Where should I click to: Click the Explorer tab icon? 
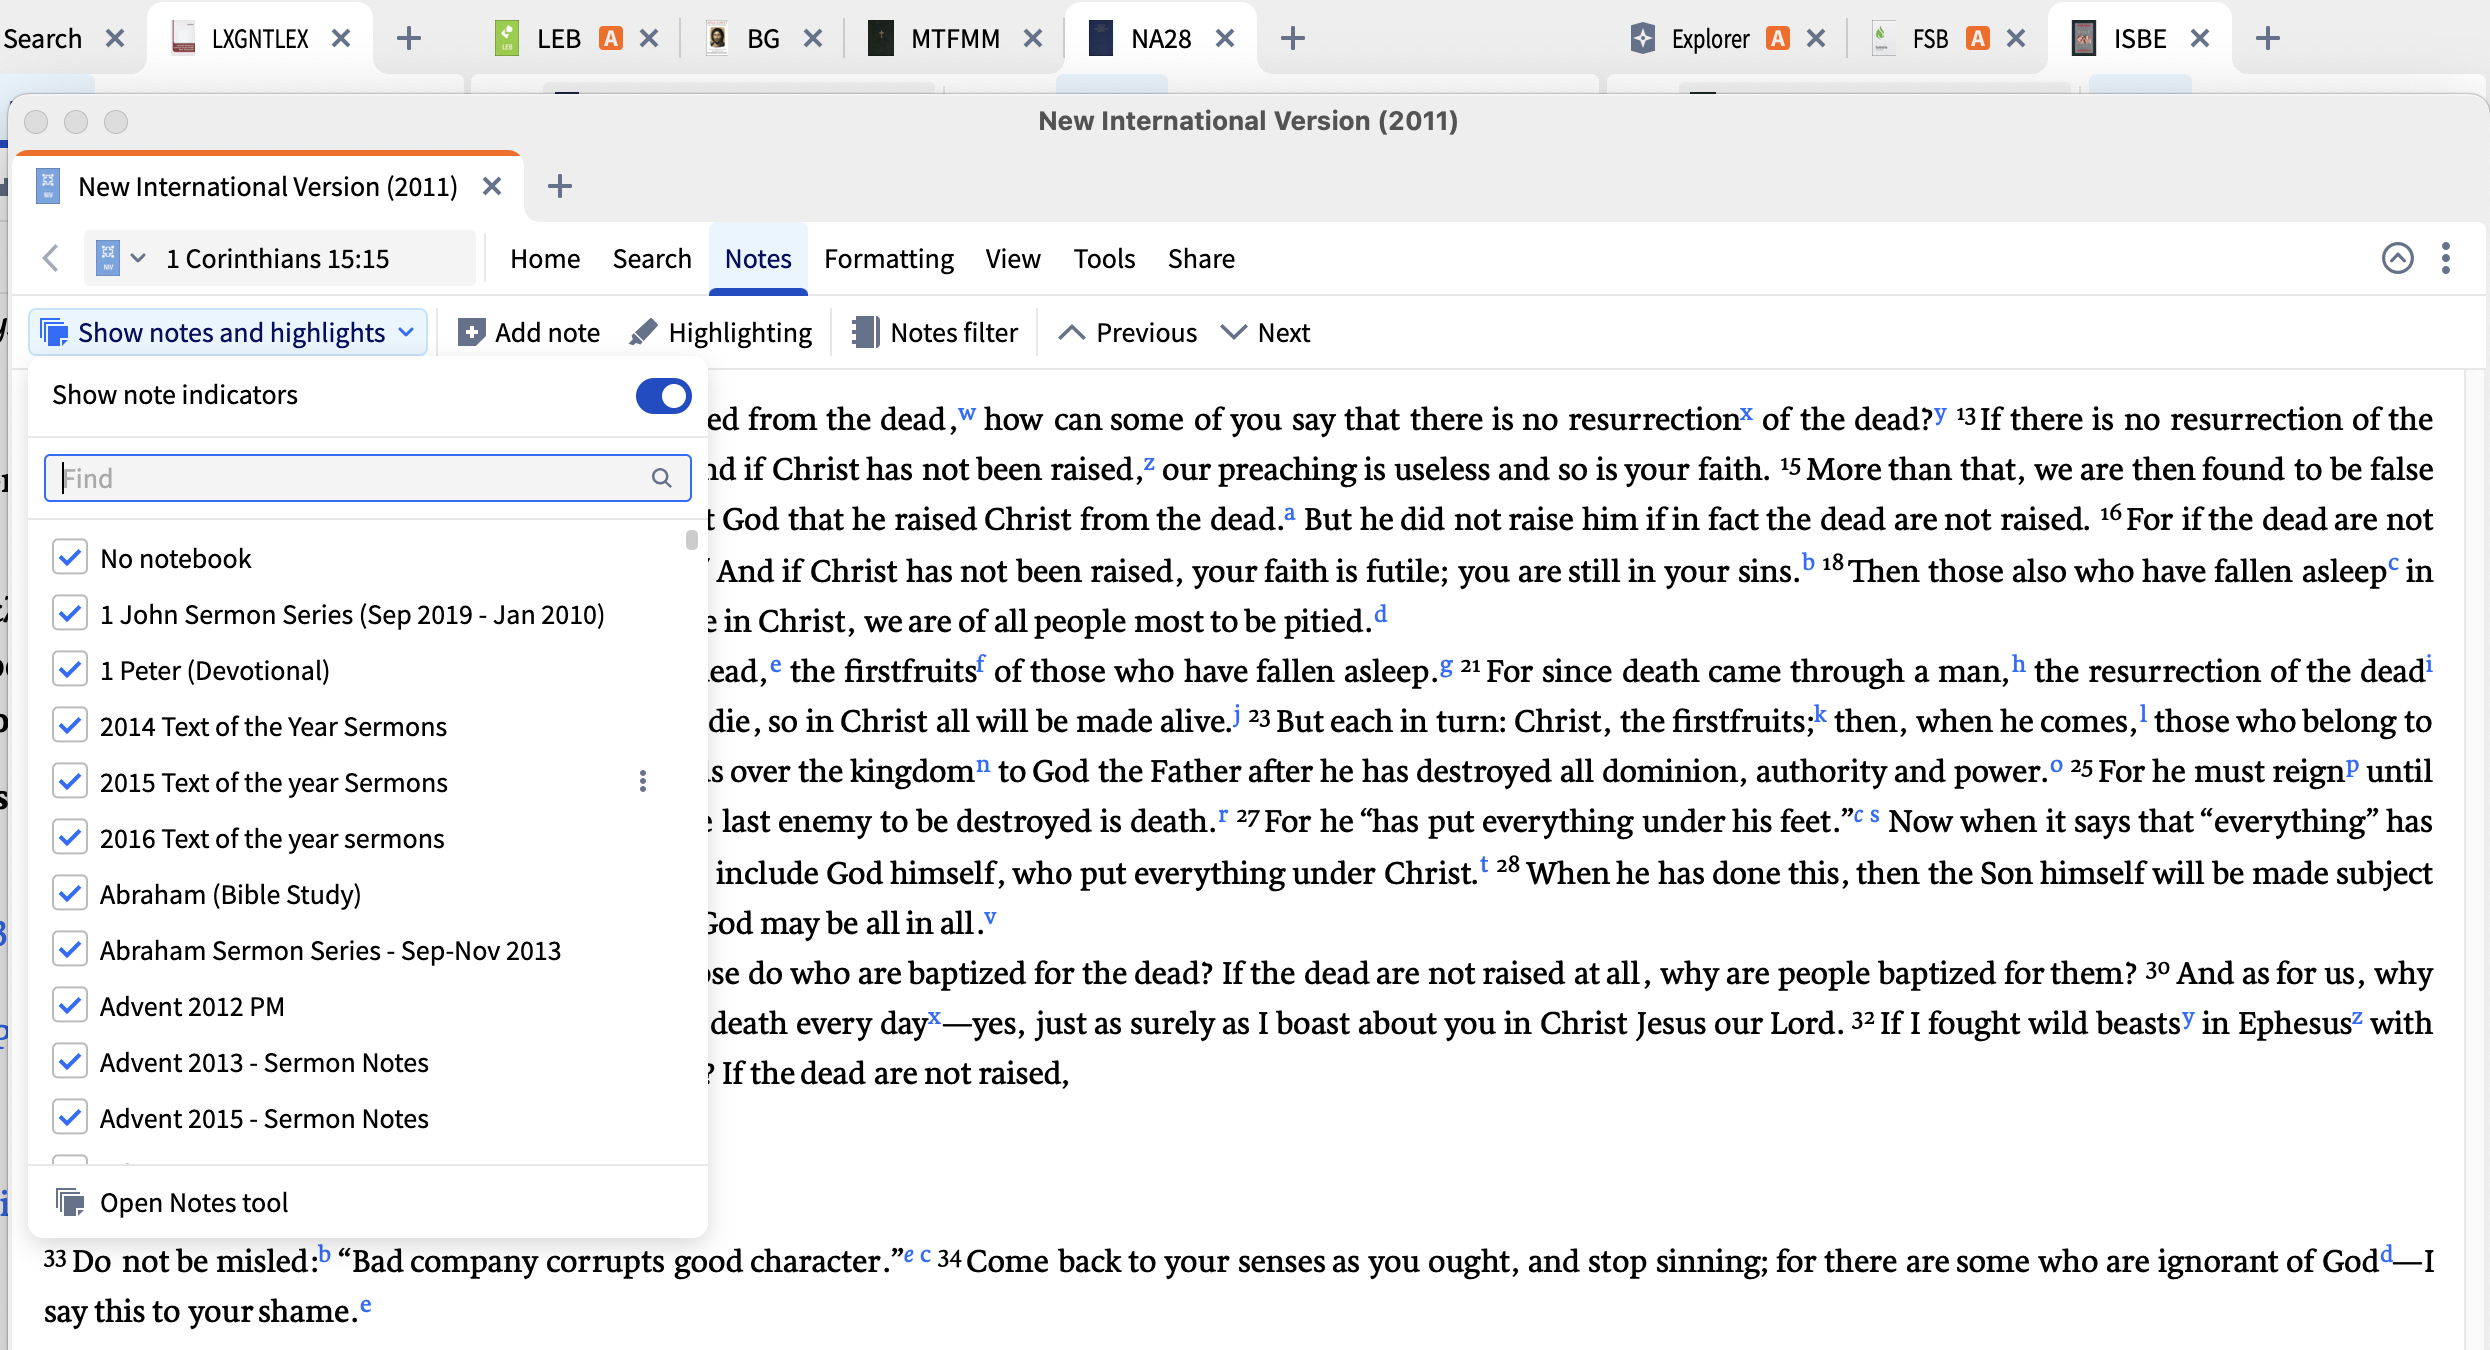click(1642, 38)
